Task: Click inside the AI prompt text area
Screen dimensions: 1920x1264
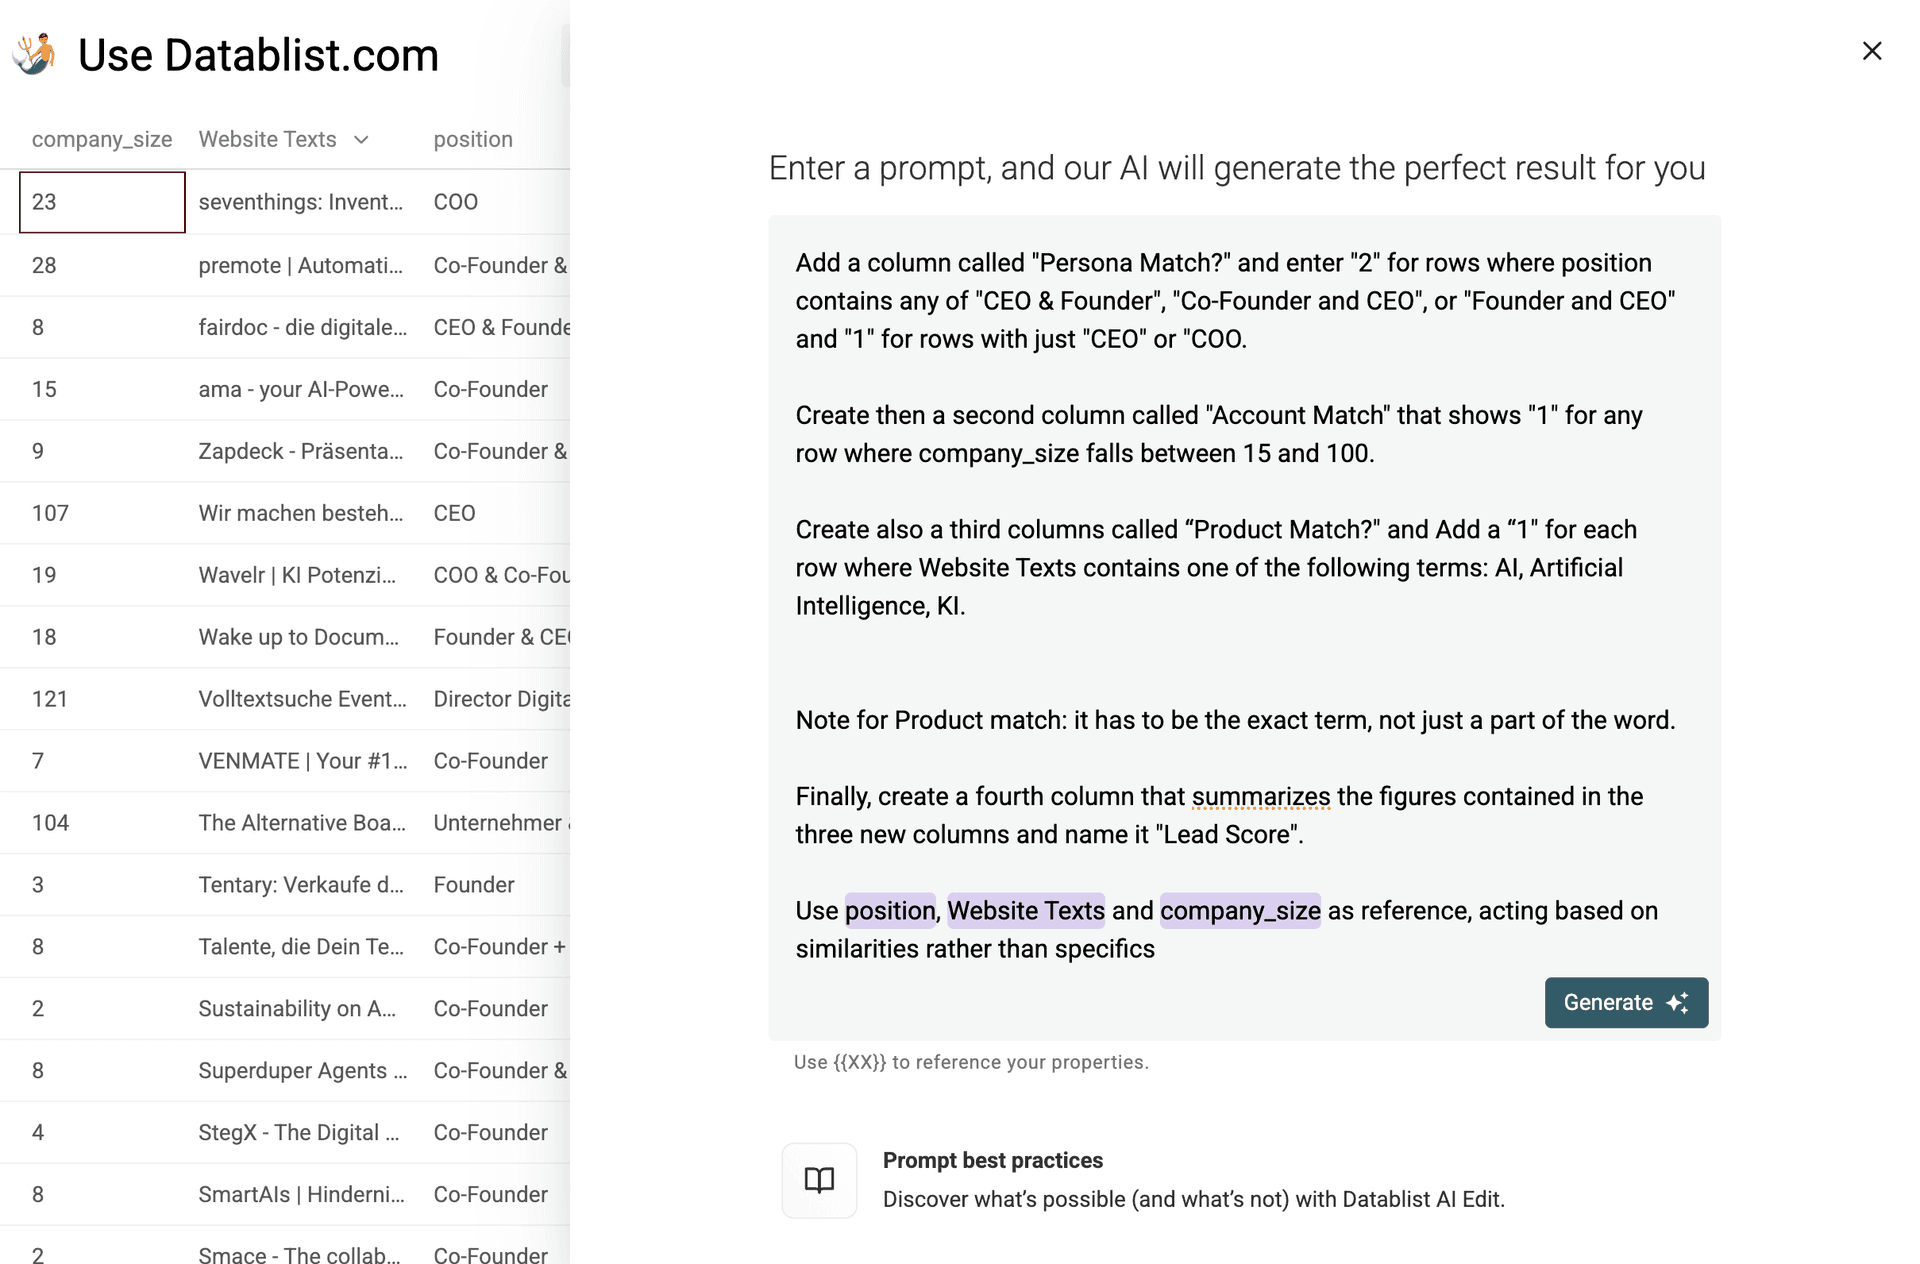Action: point(1240,660)
